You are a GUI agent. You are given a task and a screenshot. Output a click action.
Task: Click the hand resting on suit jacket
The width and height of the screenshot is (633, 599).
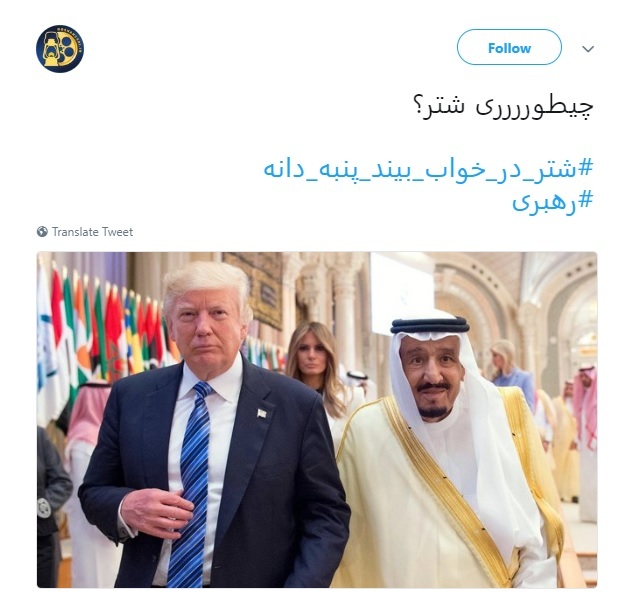pyautogui.click(x=157, y=509)
